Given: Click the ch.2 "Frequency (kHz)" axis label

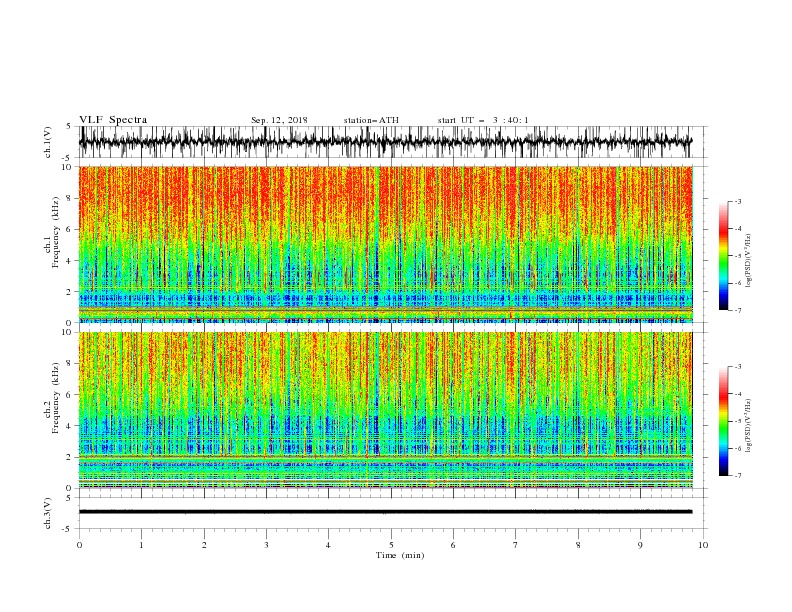Looking at the screenshot, I should click(x=56, y=397).
